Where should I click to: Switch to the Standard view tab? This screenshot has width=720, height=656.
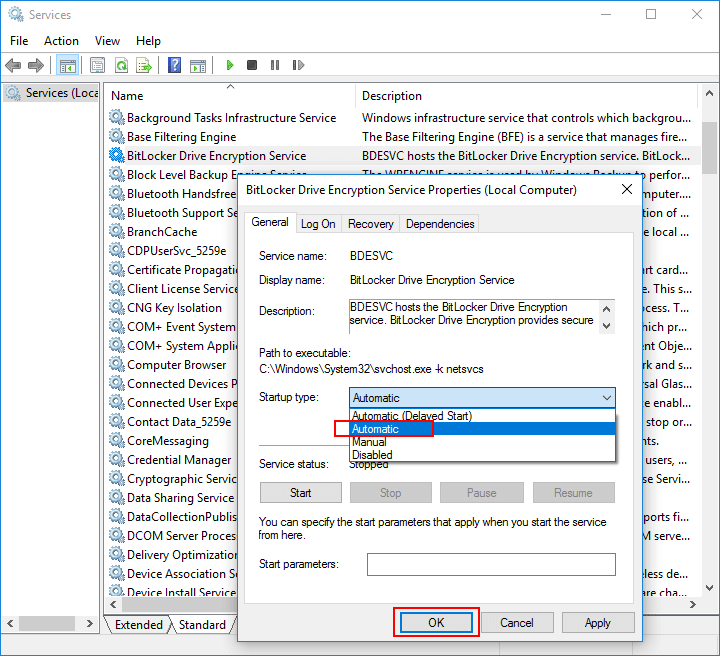(x=202, y=625)
